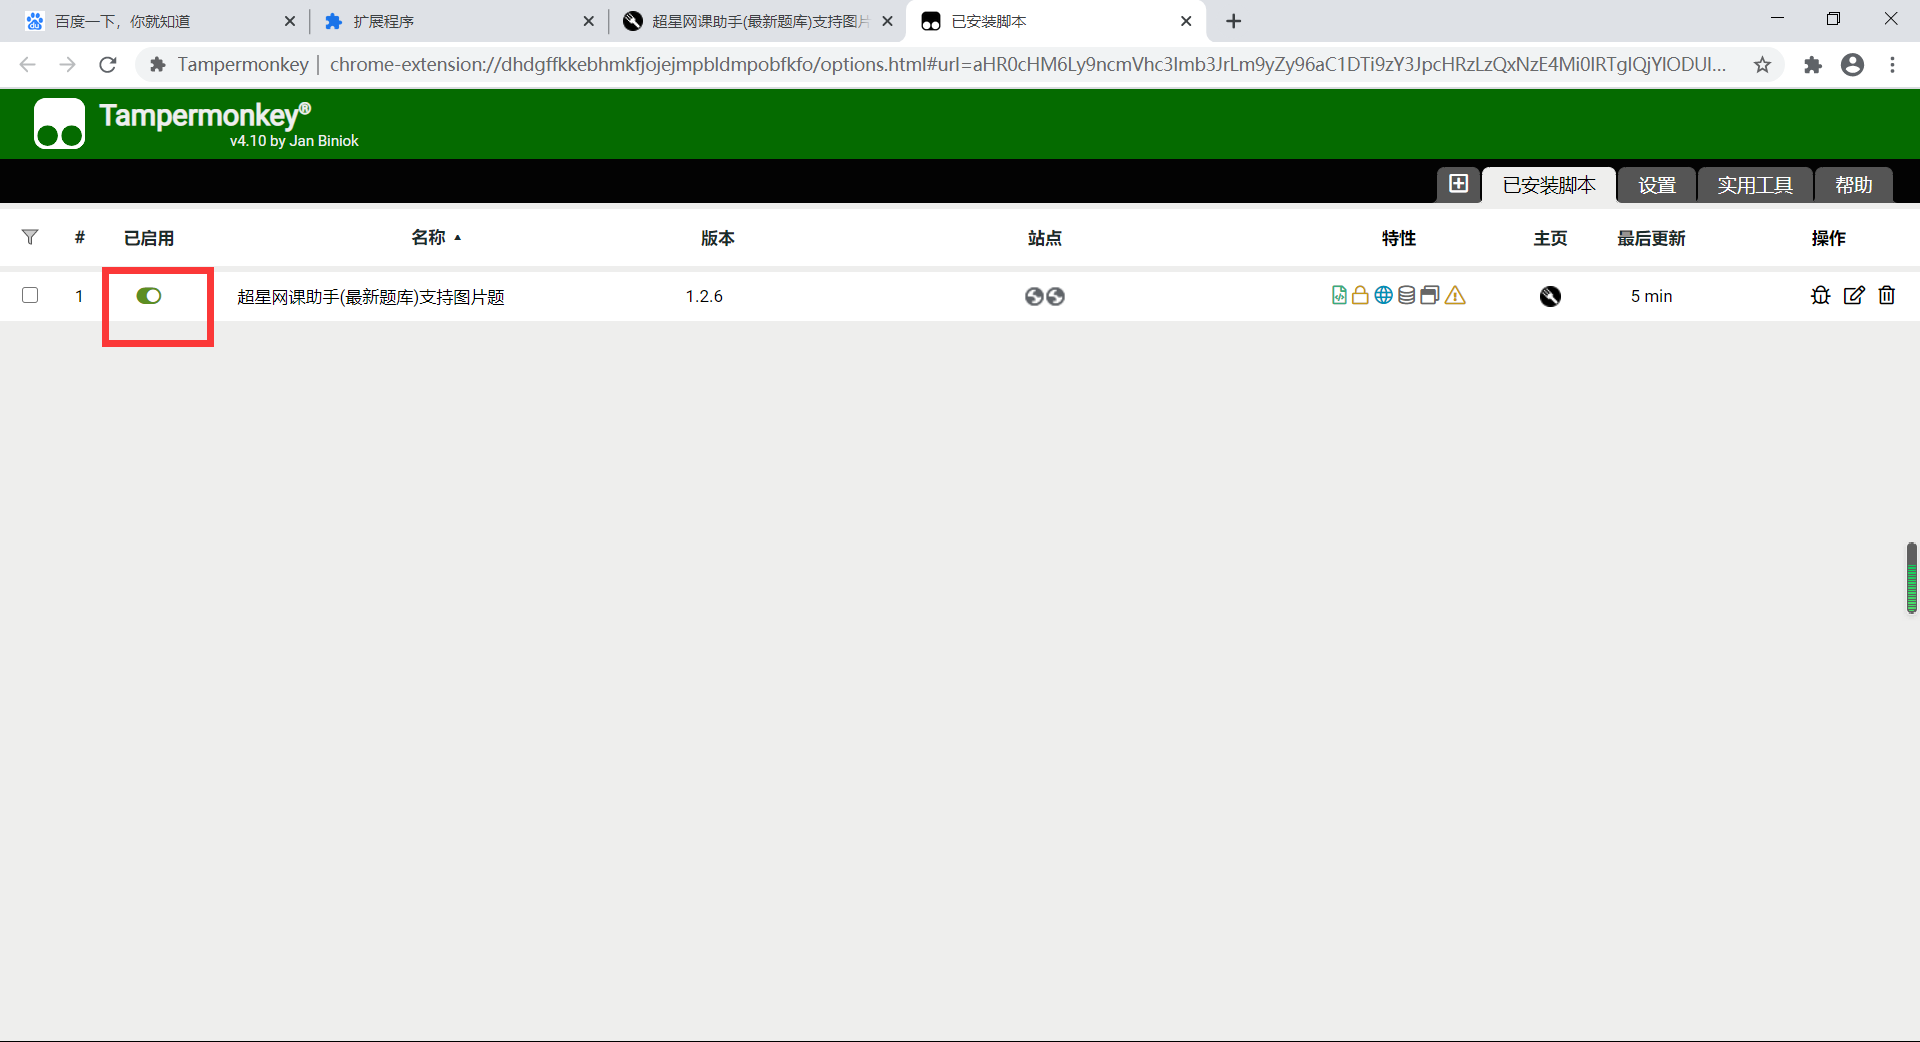The height and width of the screenshot is (1042, 1920).
Task: Click the database storage feature icon
Action: (x=1406, y=295)
